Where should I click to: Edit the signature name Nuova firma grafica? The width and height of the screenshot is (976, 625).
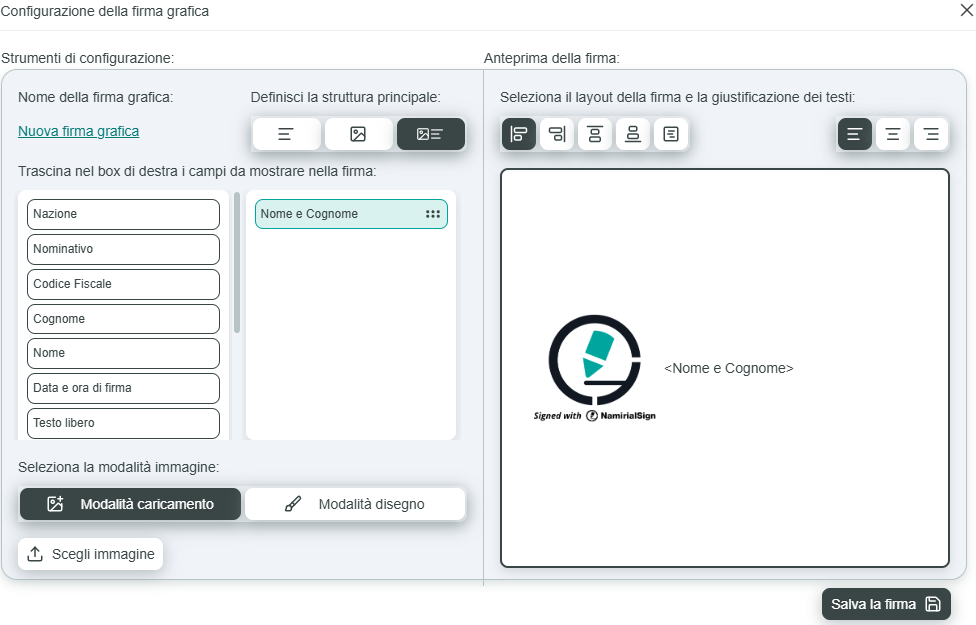tap(78, 131)
